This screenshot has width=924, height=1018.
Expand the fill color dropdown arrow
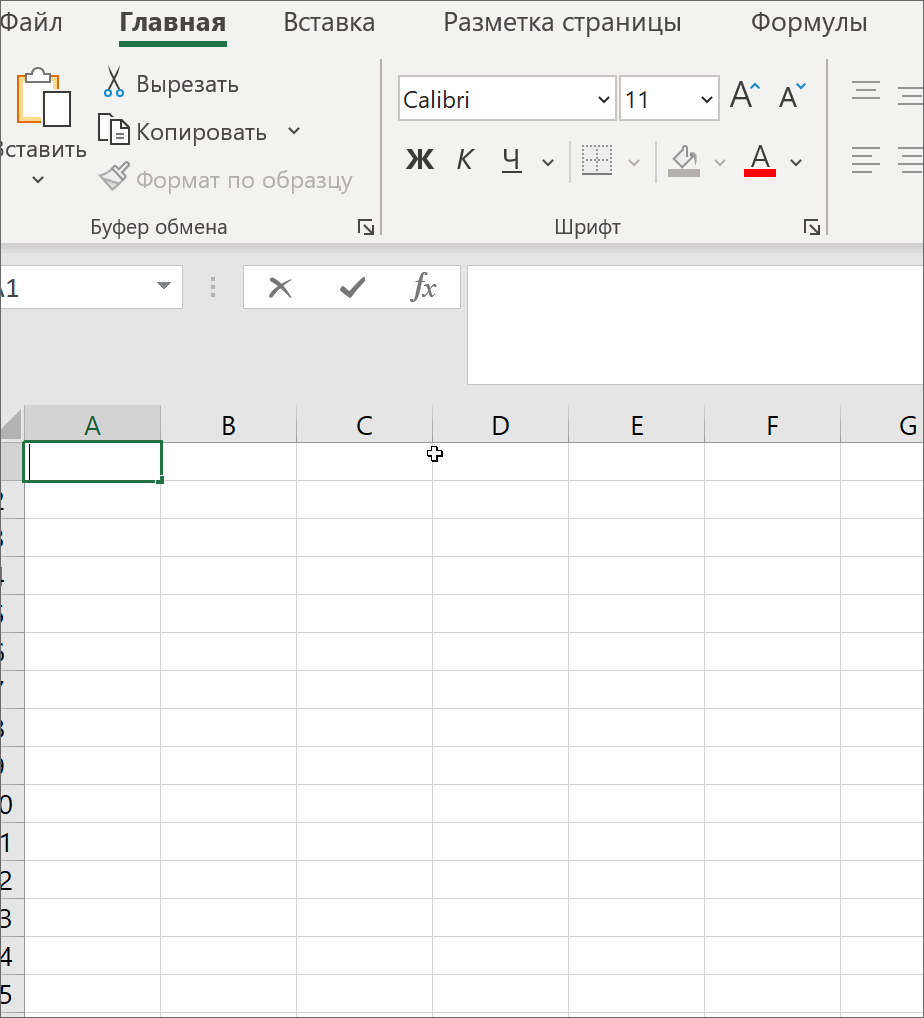(x=719, y=162)
